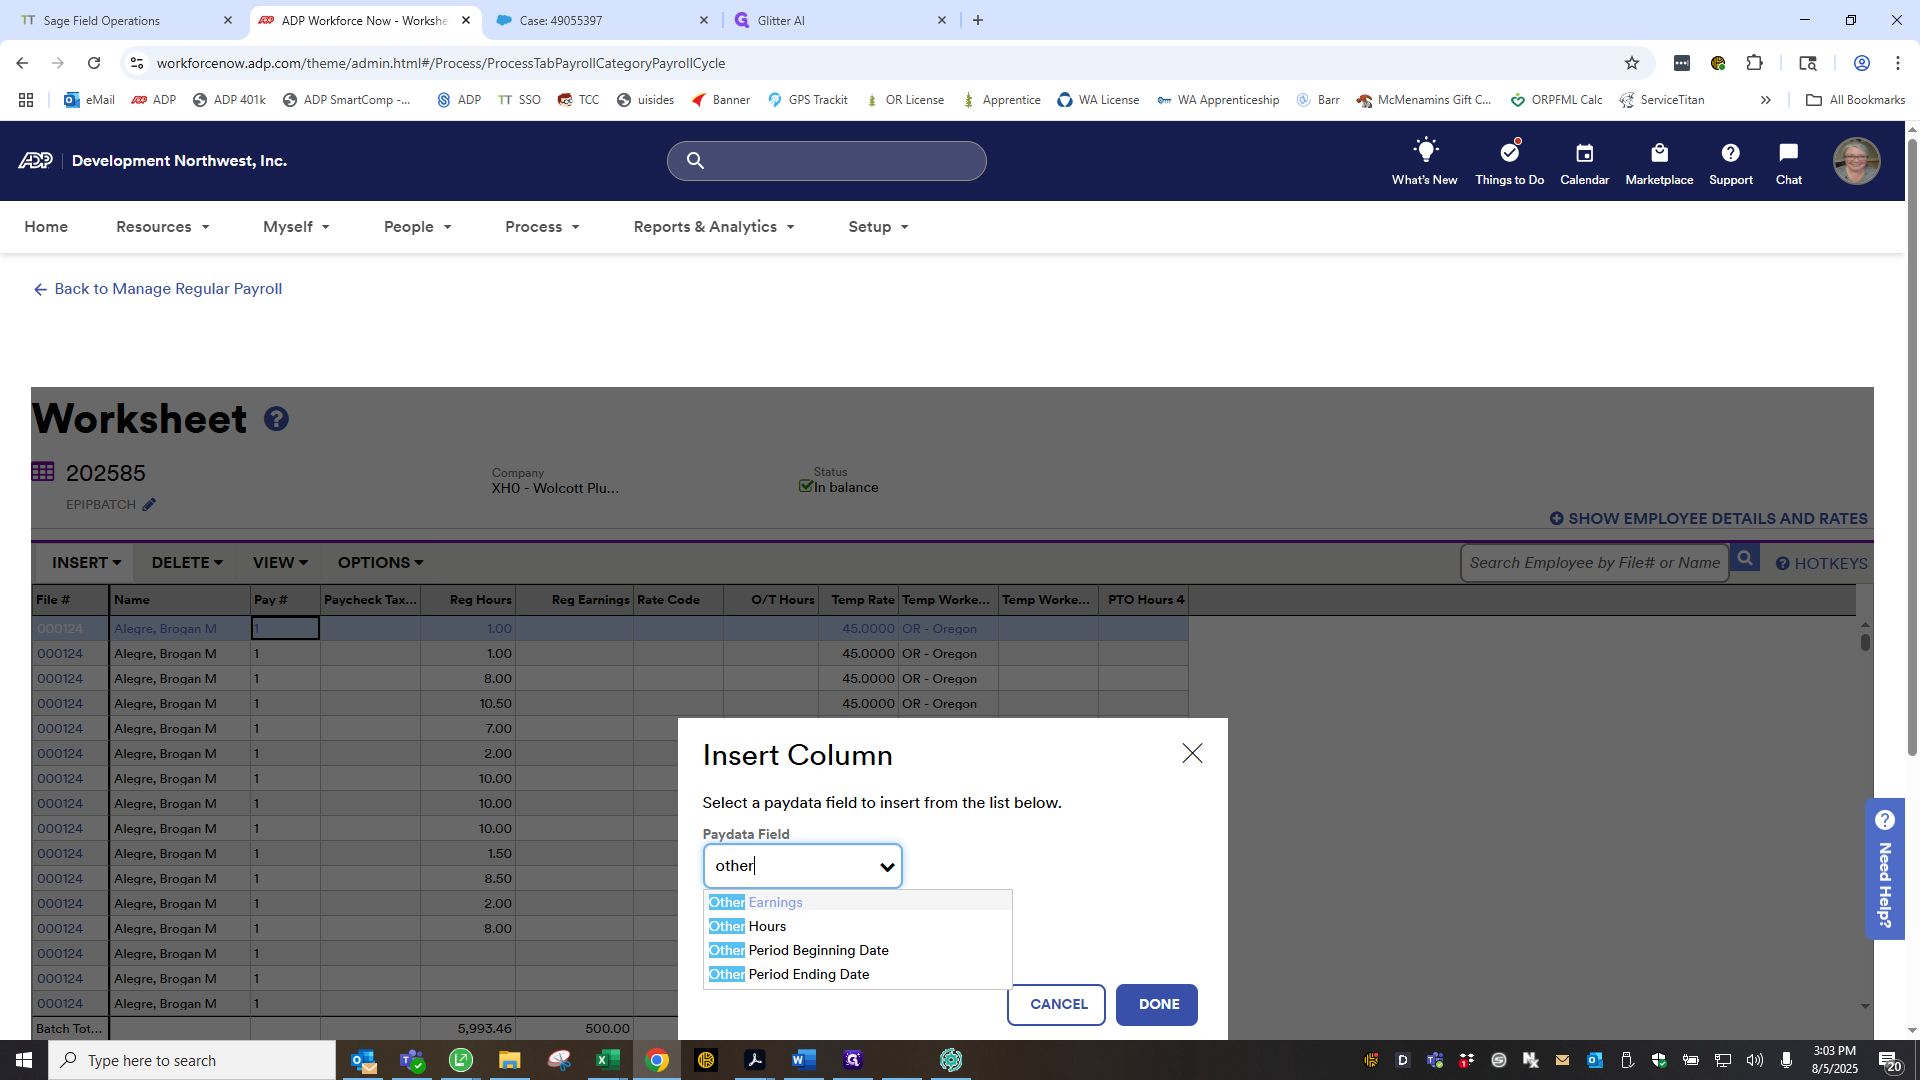Open the notification center in system tray
The width and height of the screenshot is (1920, 1080).
tap(1888, 1060)
